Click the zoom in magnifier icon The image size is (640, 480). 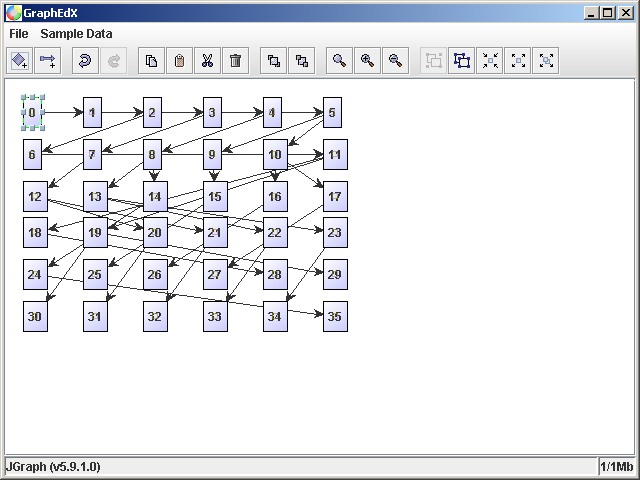click(x=367, y=60)
